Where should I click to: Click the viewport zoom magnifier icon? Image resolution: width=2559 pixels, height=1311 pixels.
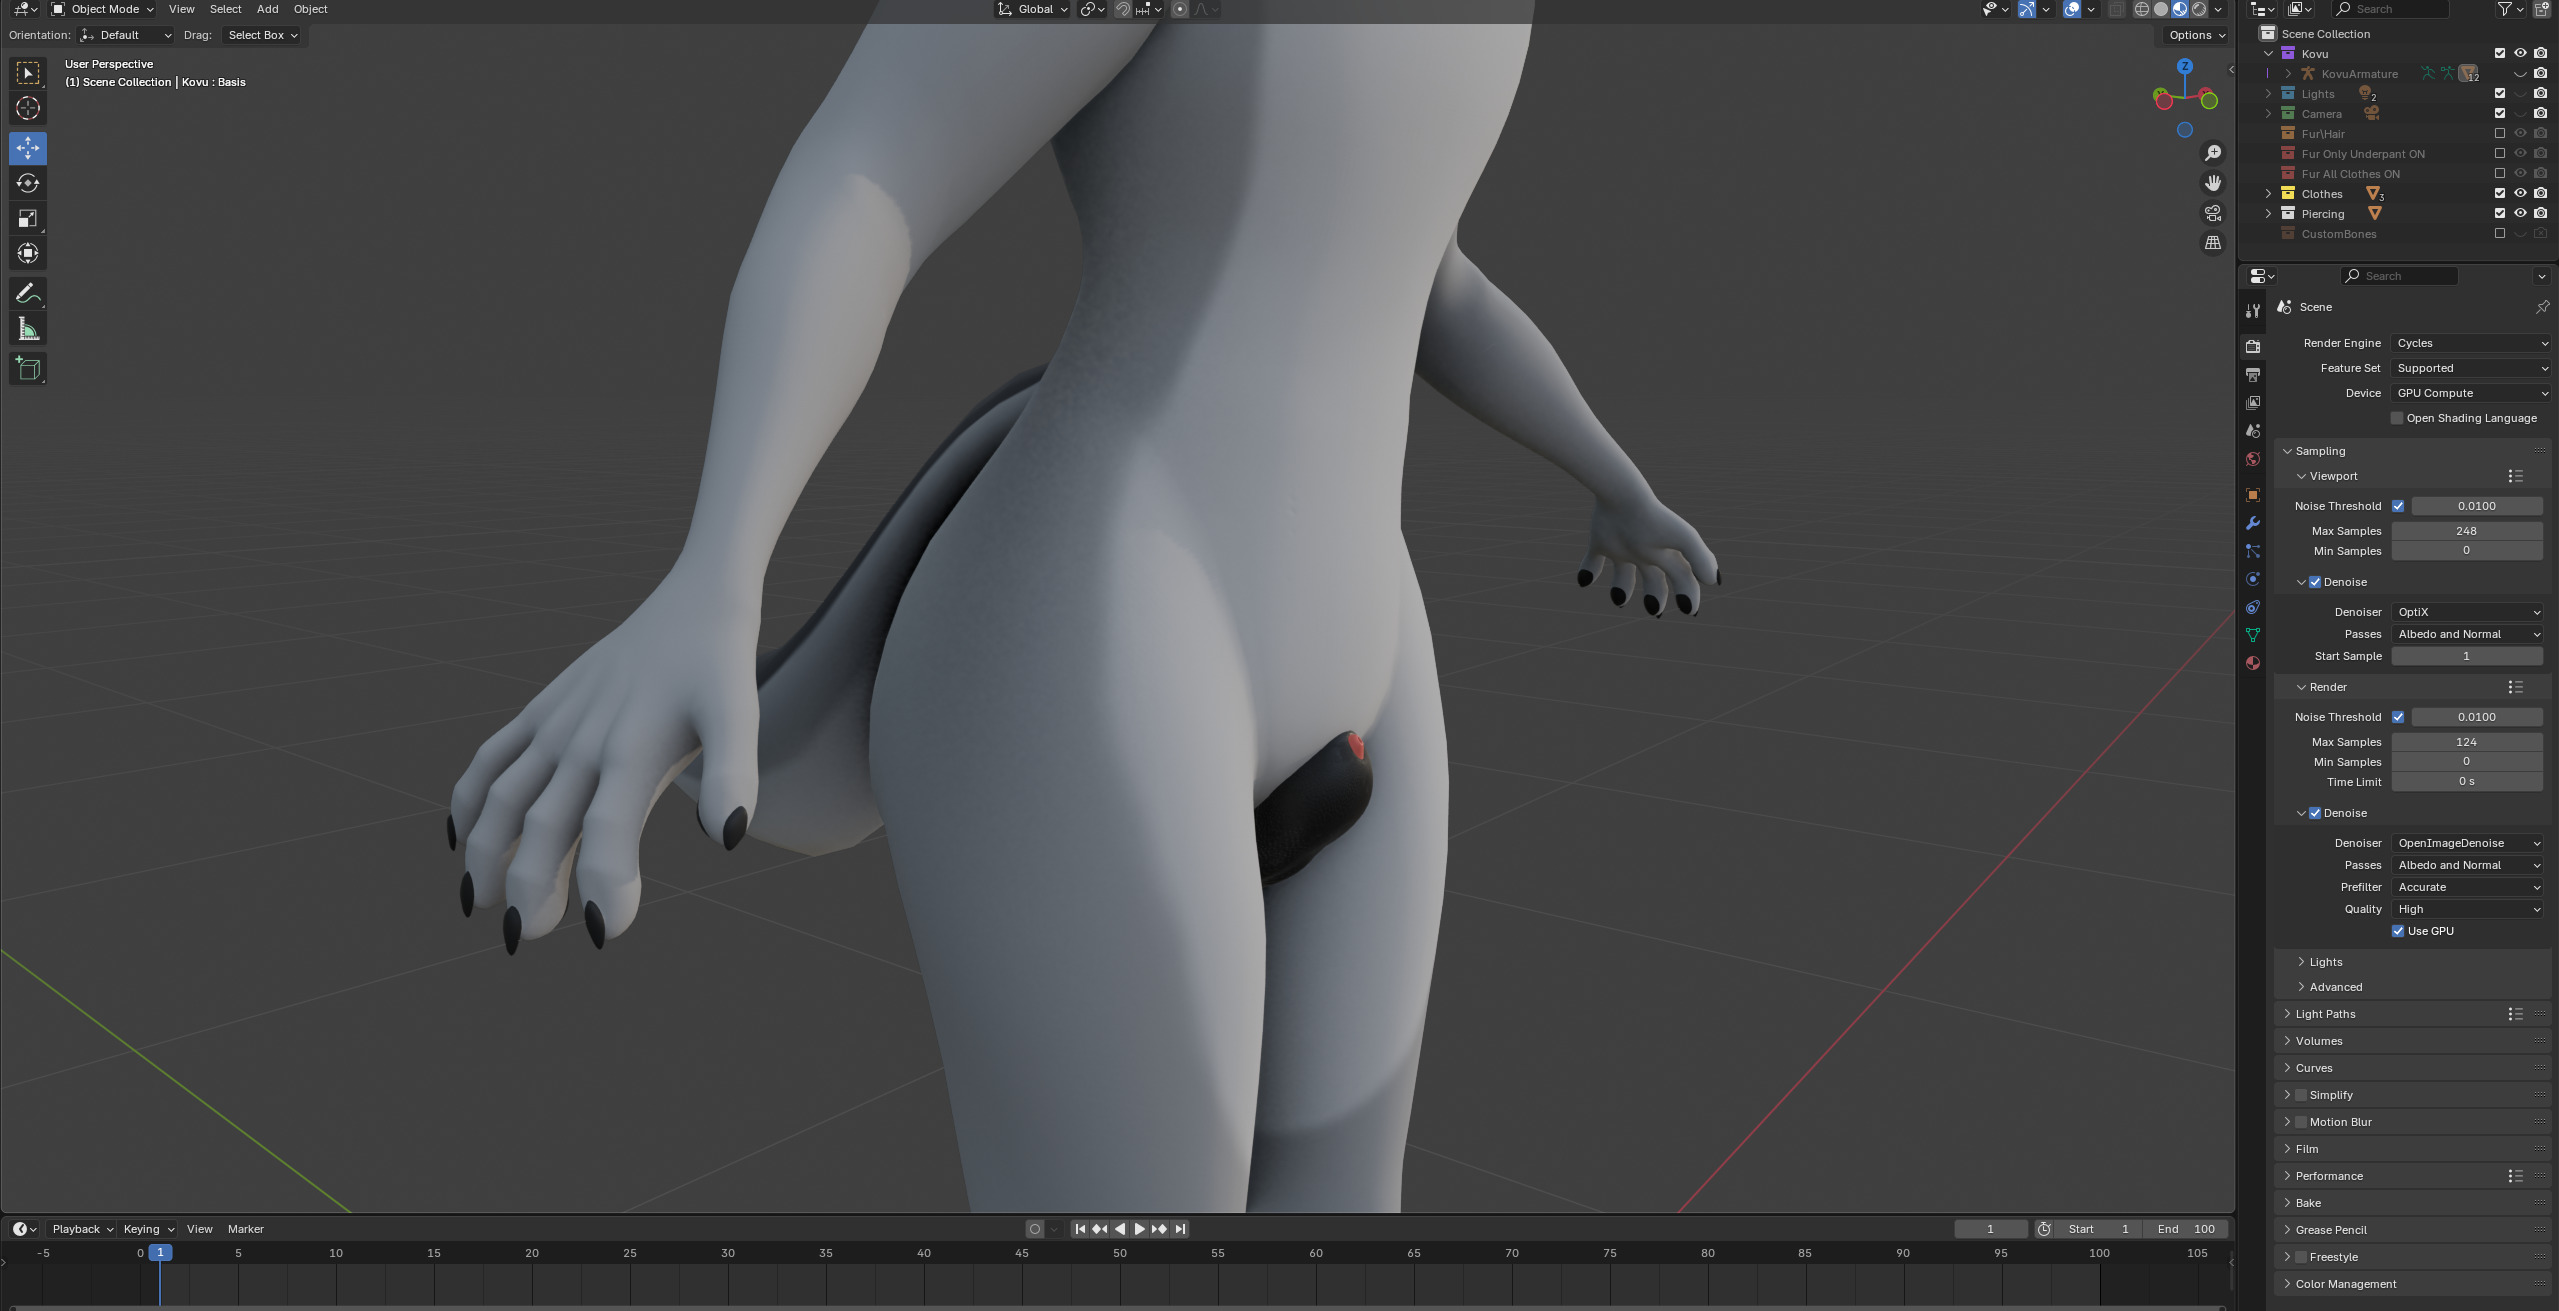pyautogui.click(x=2213, y=153)
